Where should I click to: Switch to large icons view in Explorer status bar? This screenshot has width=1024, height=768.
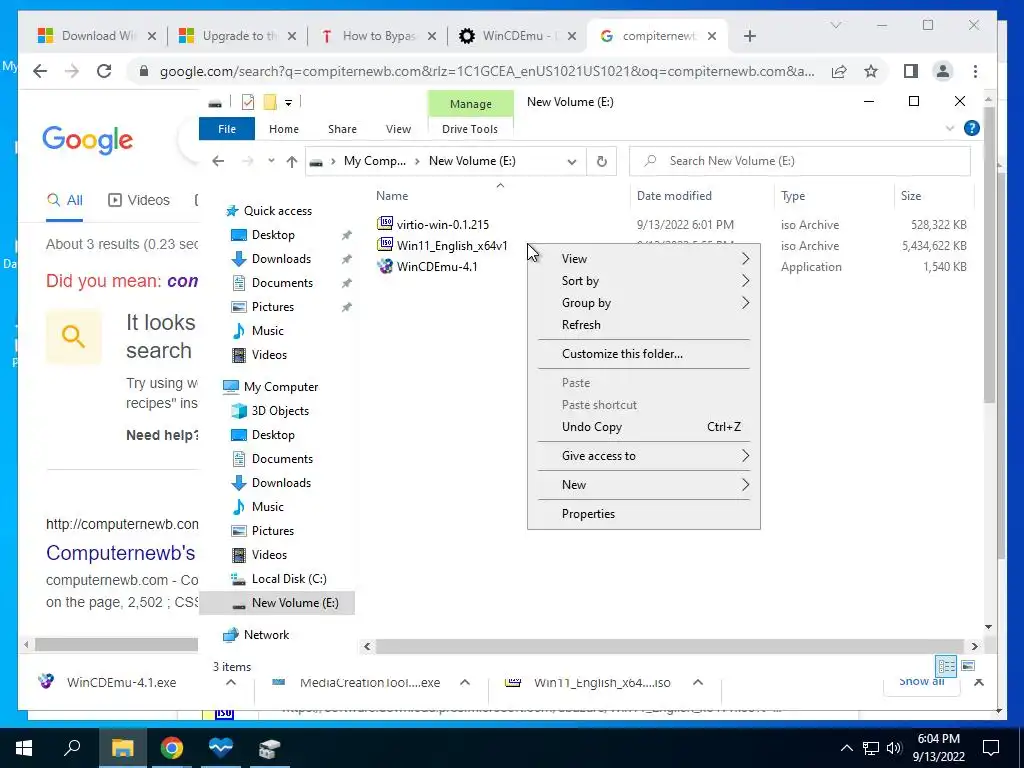[x=968, y=666]
